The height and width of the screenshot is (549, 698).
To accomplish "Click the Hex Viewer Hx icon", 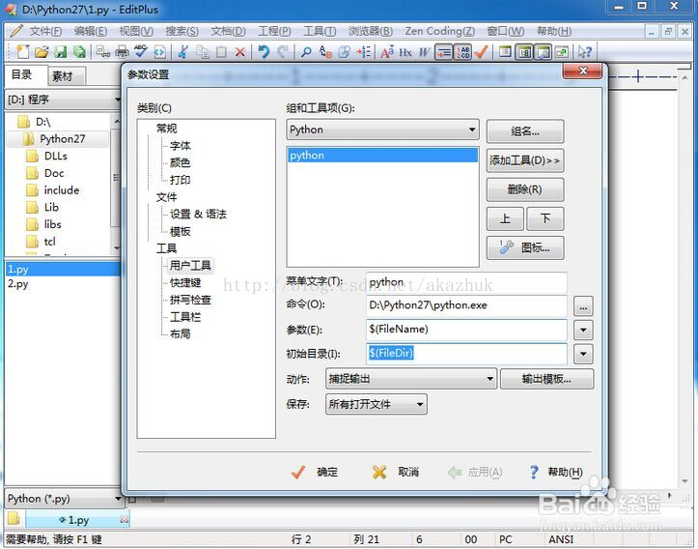I will (406, 52).
